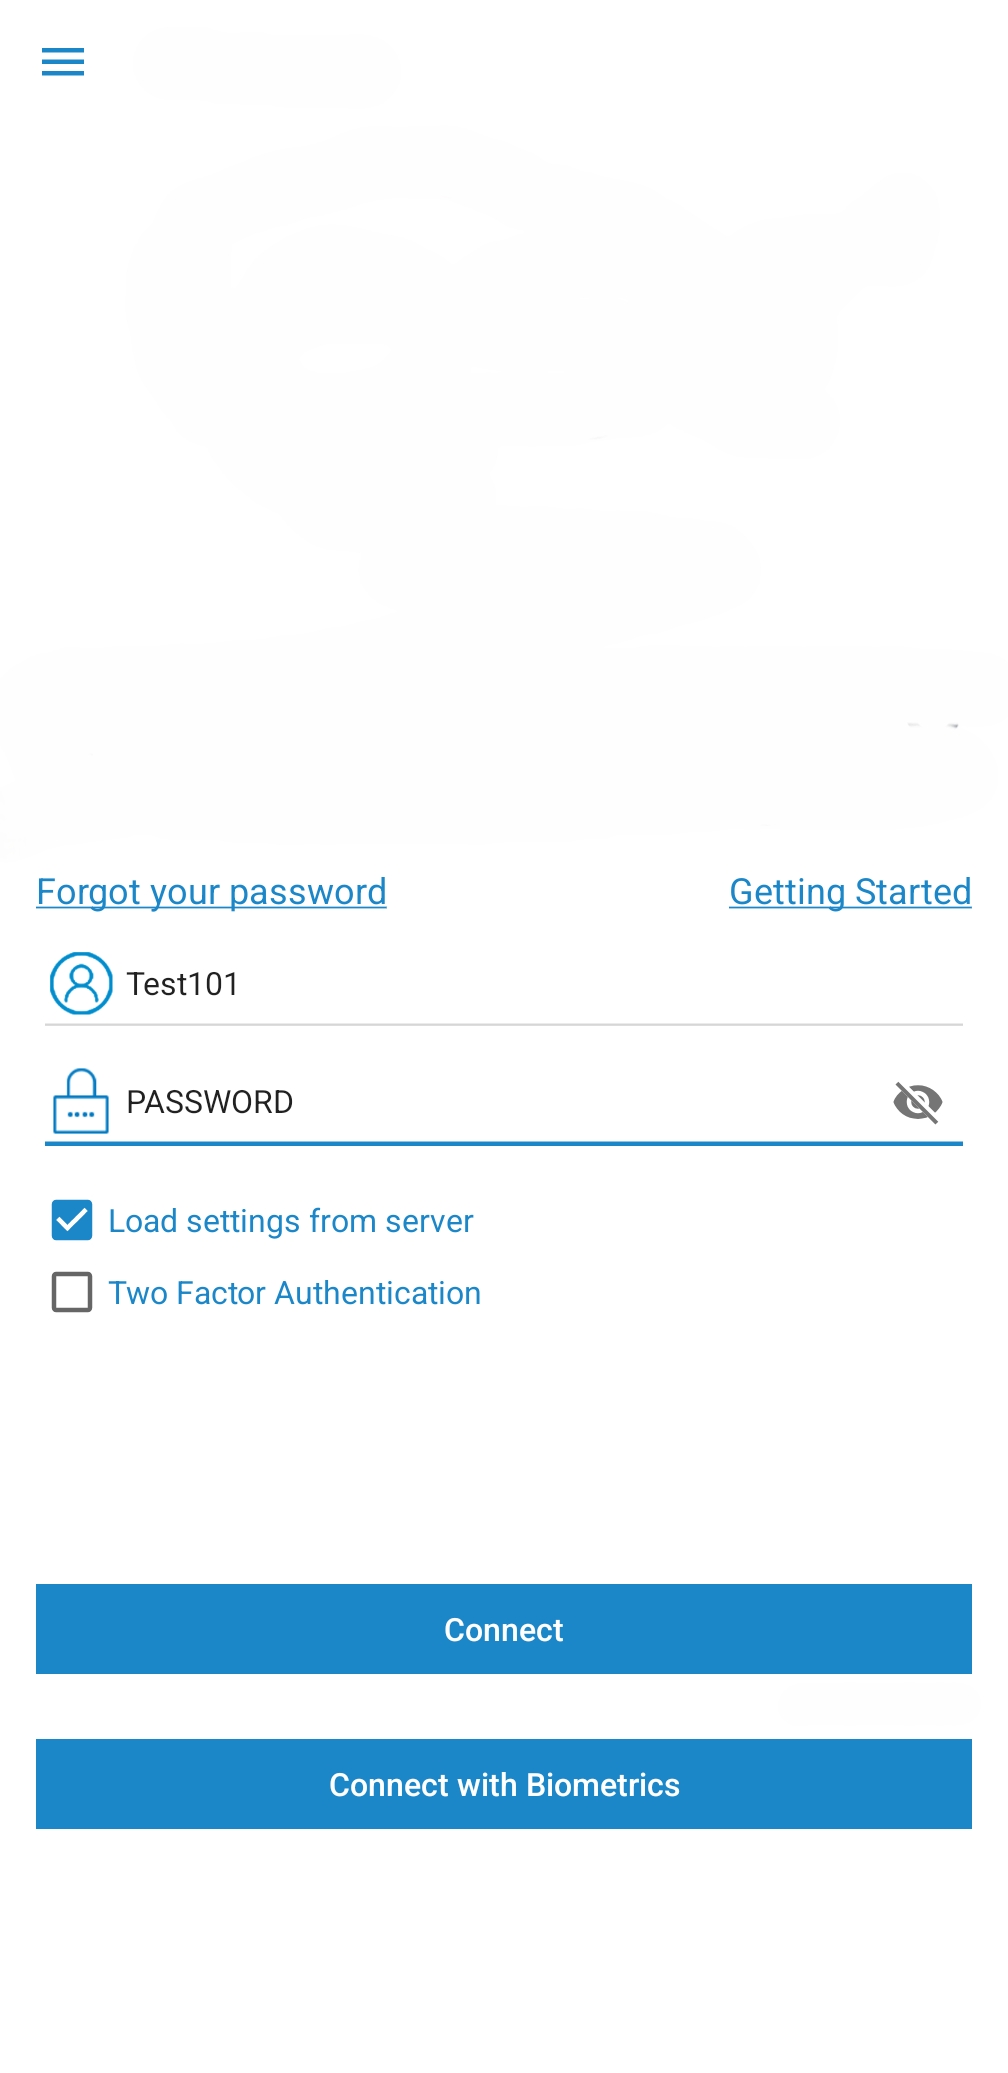Click the blue underline beneath the password field
Screen dimensions: 1008x2073
click(504, 1143)
